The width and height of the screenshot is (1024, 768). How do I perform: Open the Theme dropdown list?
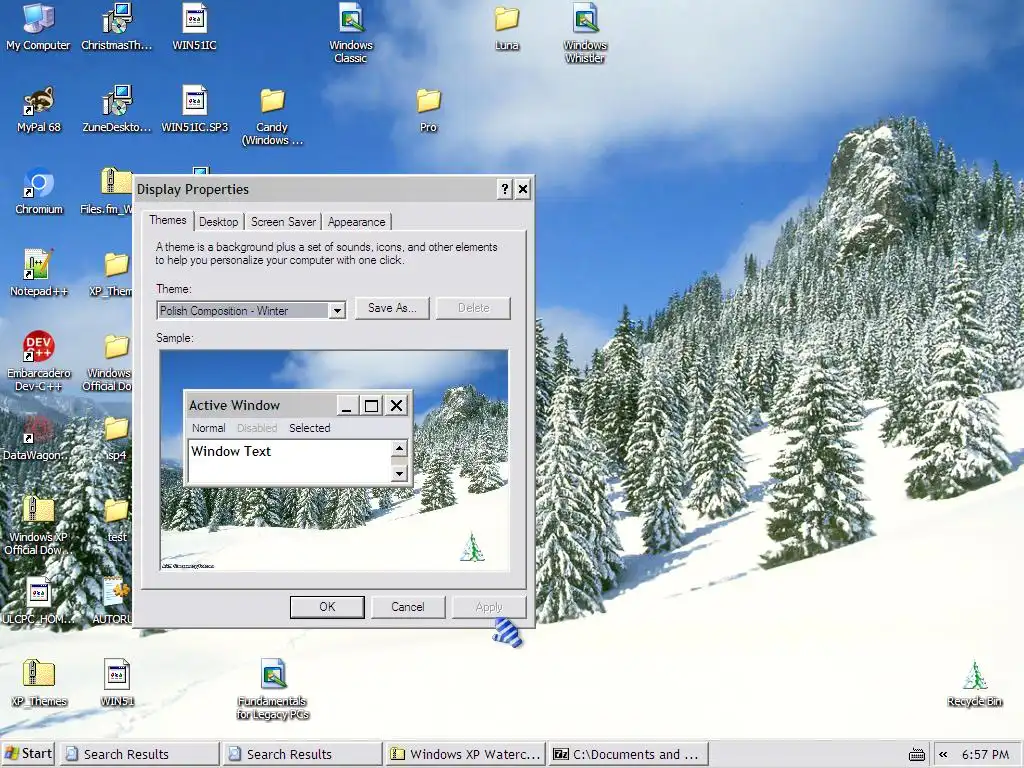337,311
